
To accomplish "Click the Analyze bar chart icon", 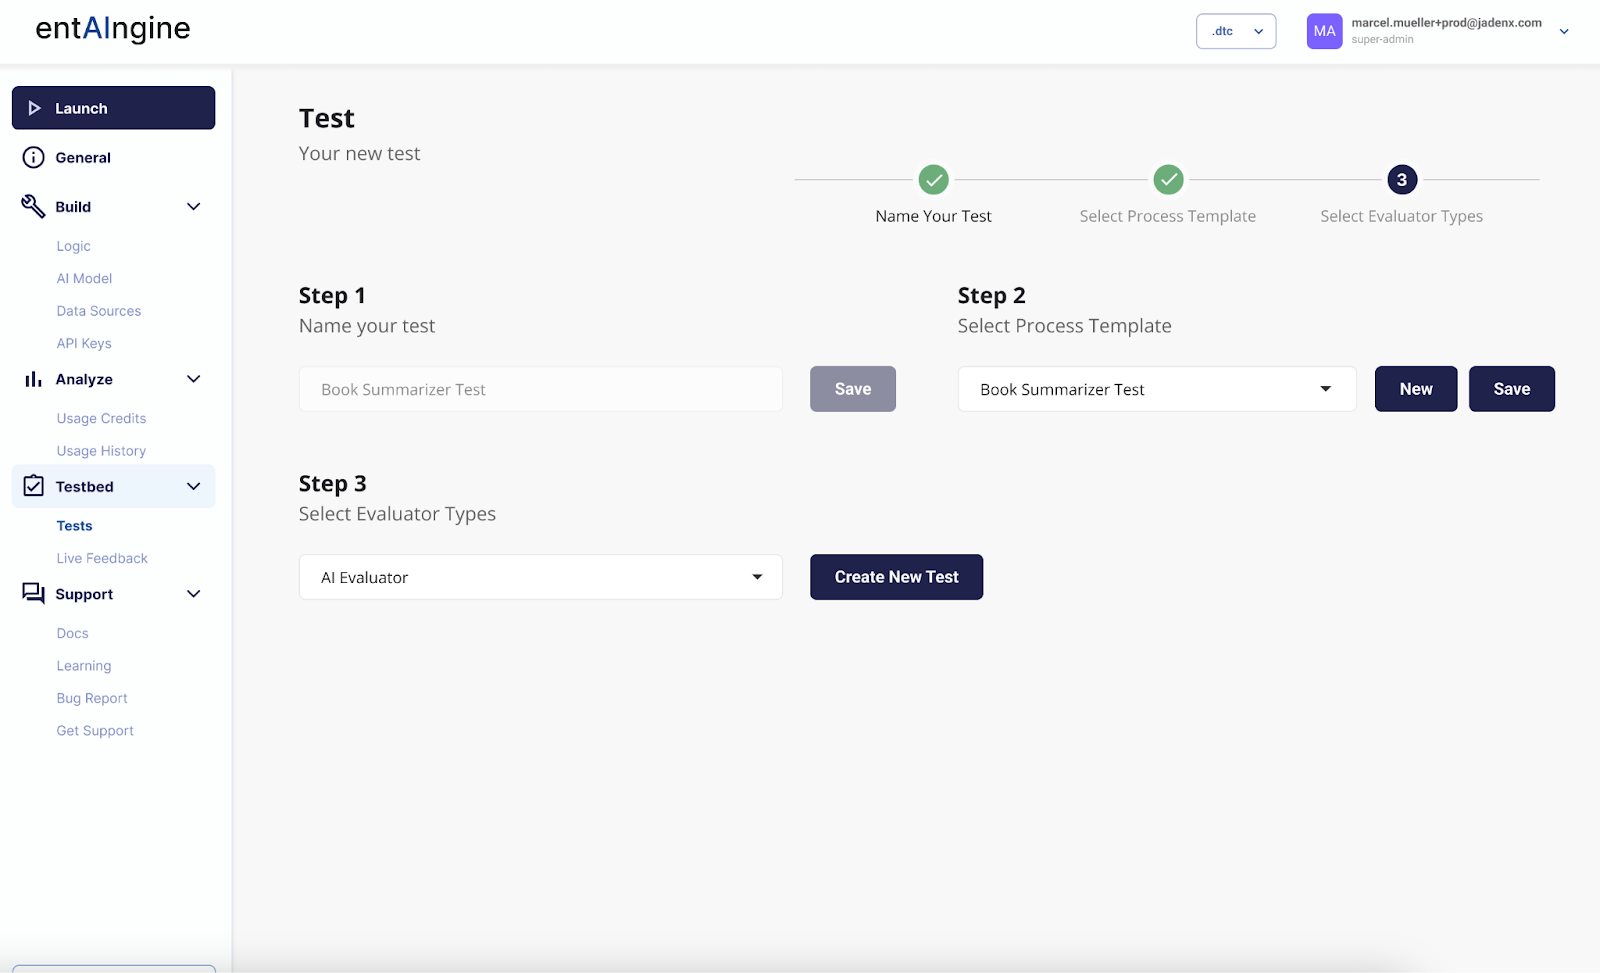I will 33,379.
